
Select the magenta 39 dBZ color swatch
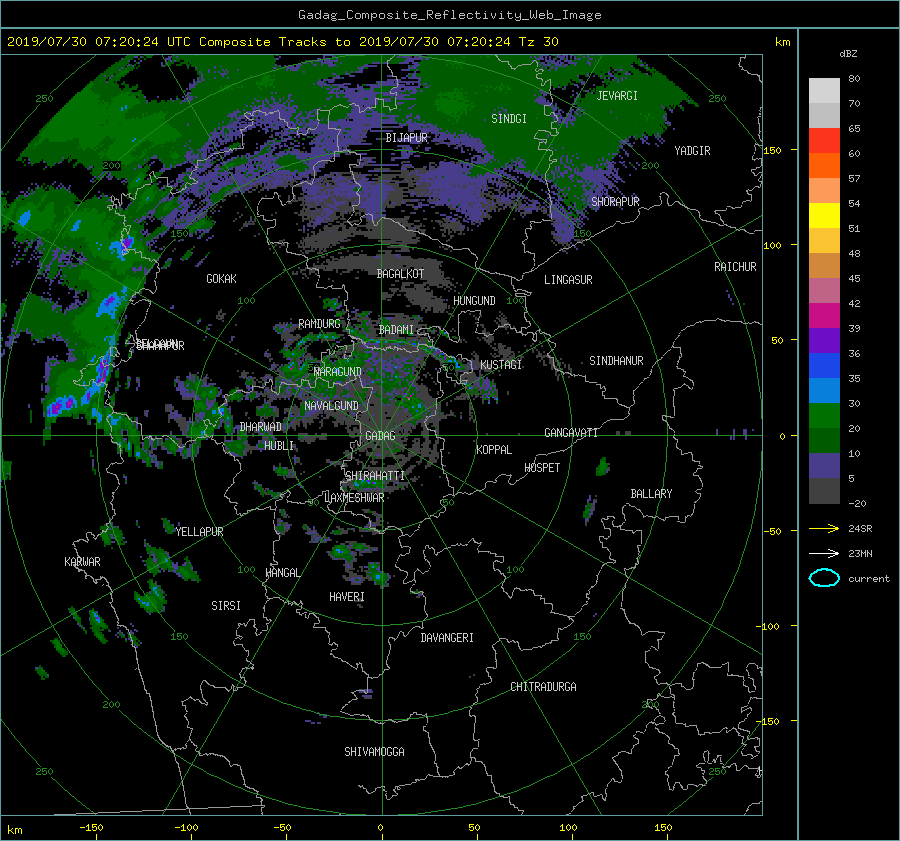point(824,315)
